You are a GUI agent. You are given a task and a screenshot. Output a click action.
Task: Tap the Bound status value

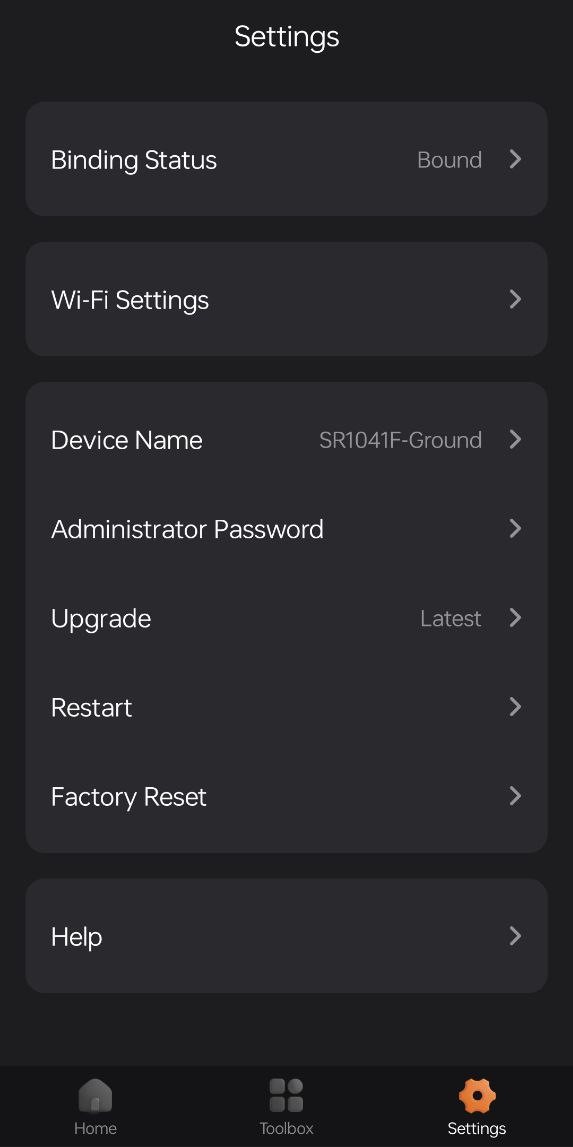[449, 159]
